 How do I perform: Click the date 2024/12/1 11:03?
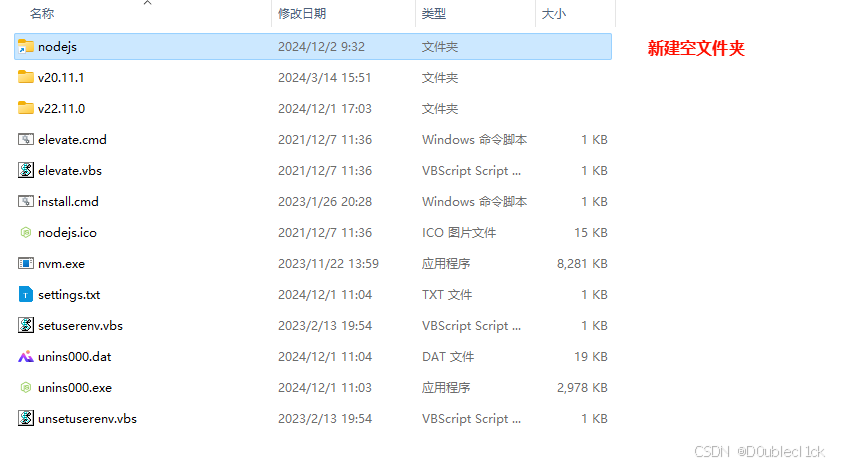(324, 388)
